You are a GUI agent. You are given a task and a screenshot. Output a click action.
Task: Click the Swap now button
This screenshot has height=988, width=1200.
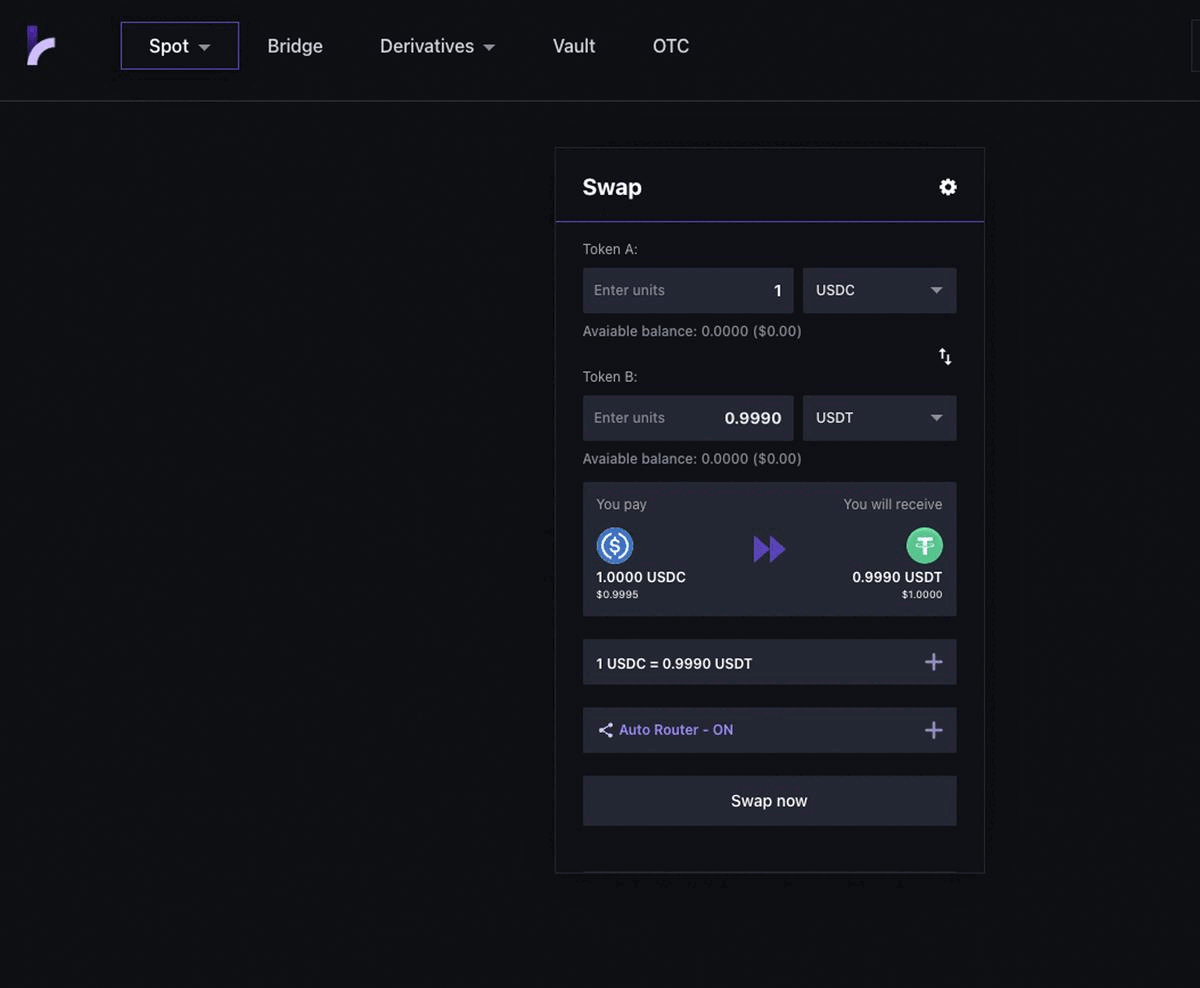769,801
